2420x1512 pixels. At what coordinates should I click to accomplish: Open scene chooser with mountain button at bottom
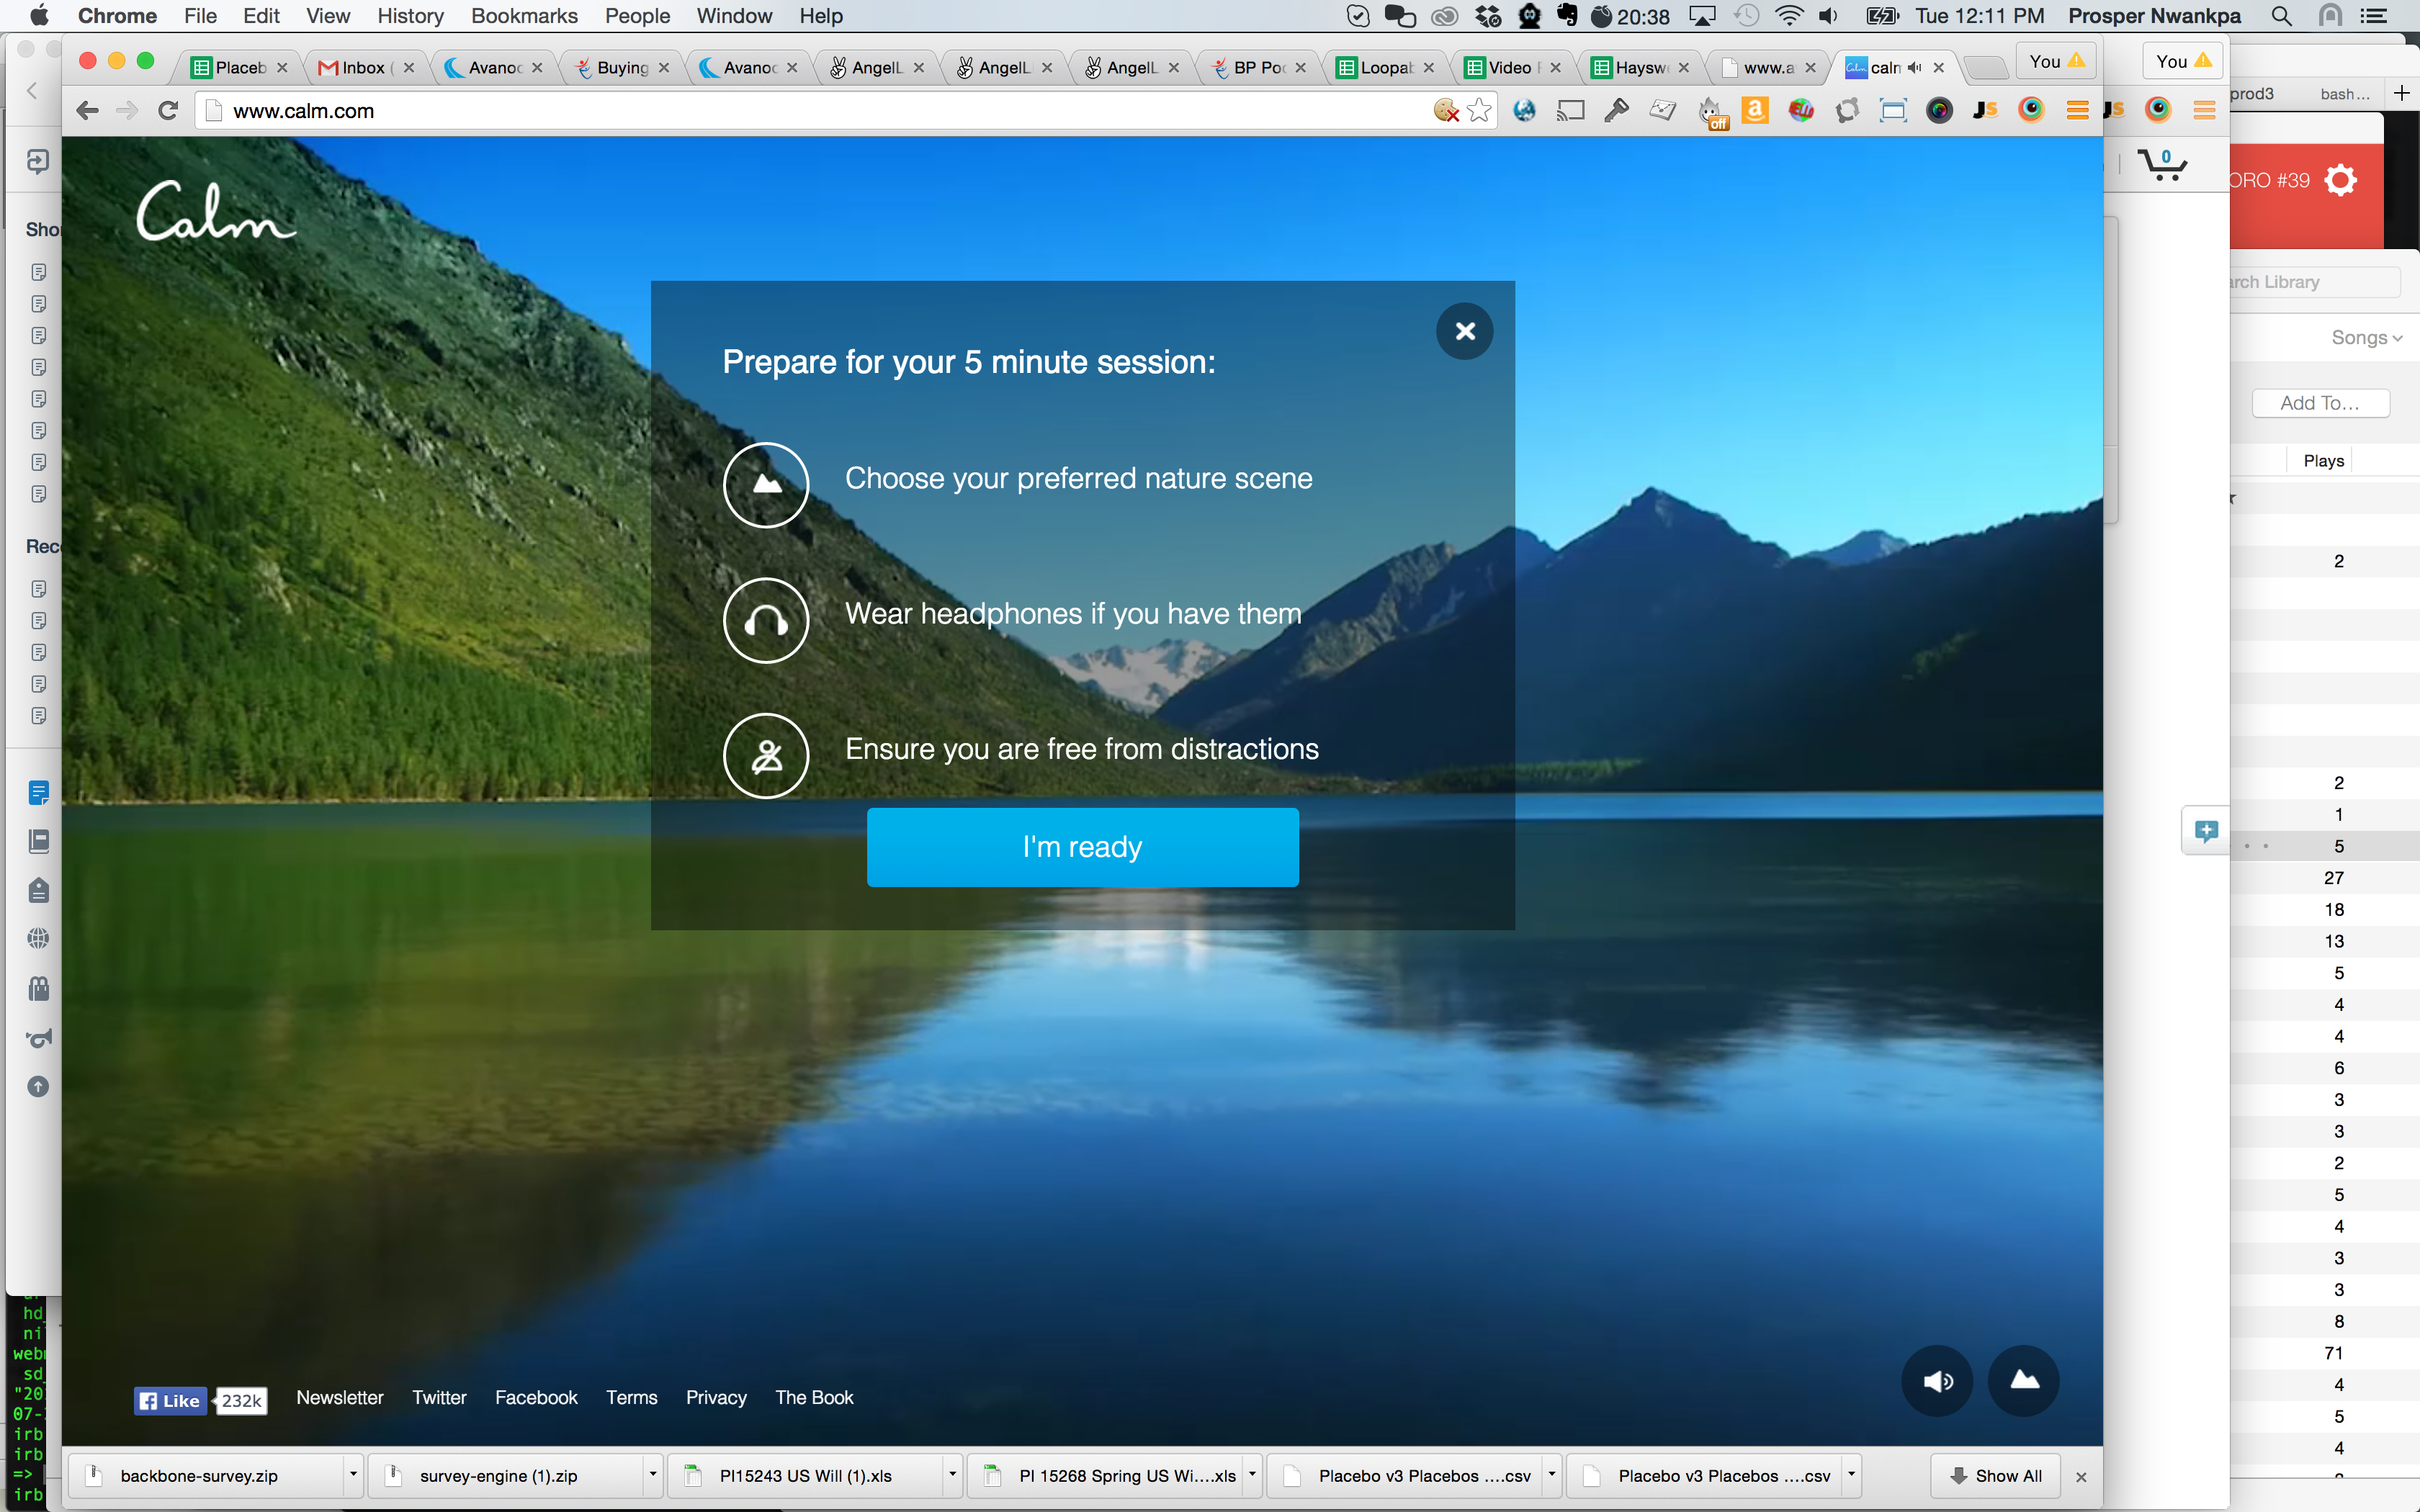coord(2024,1381)
